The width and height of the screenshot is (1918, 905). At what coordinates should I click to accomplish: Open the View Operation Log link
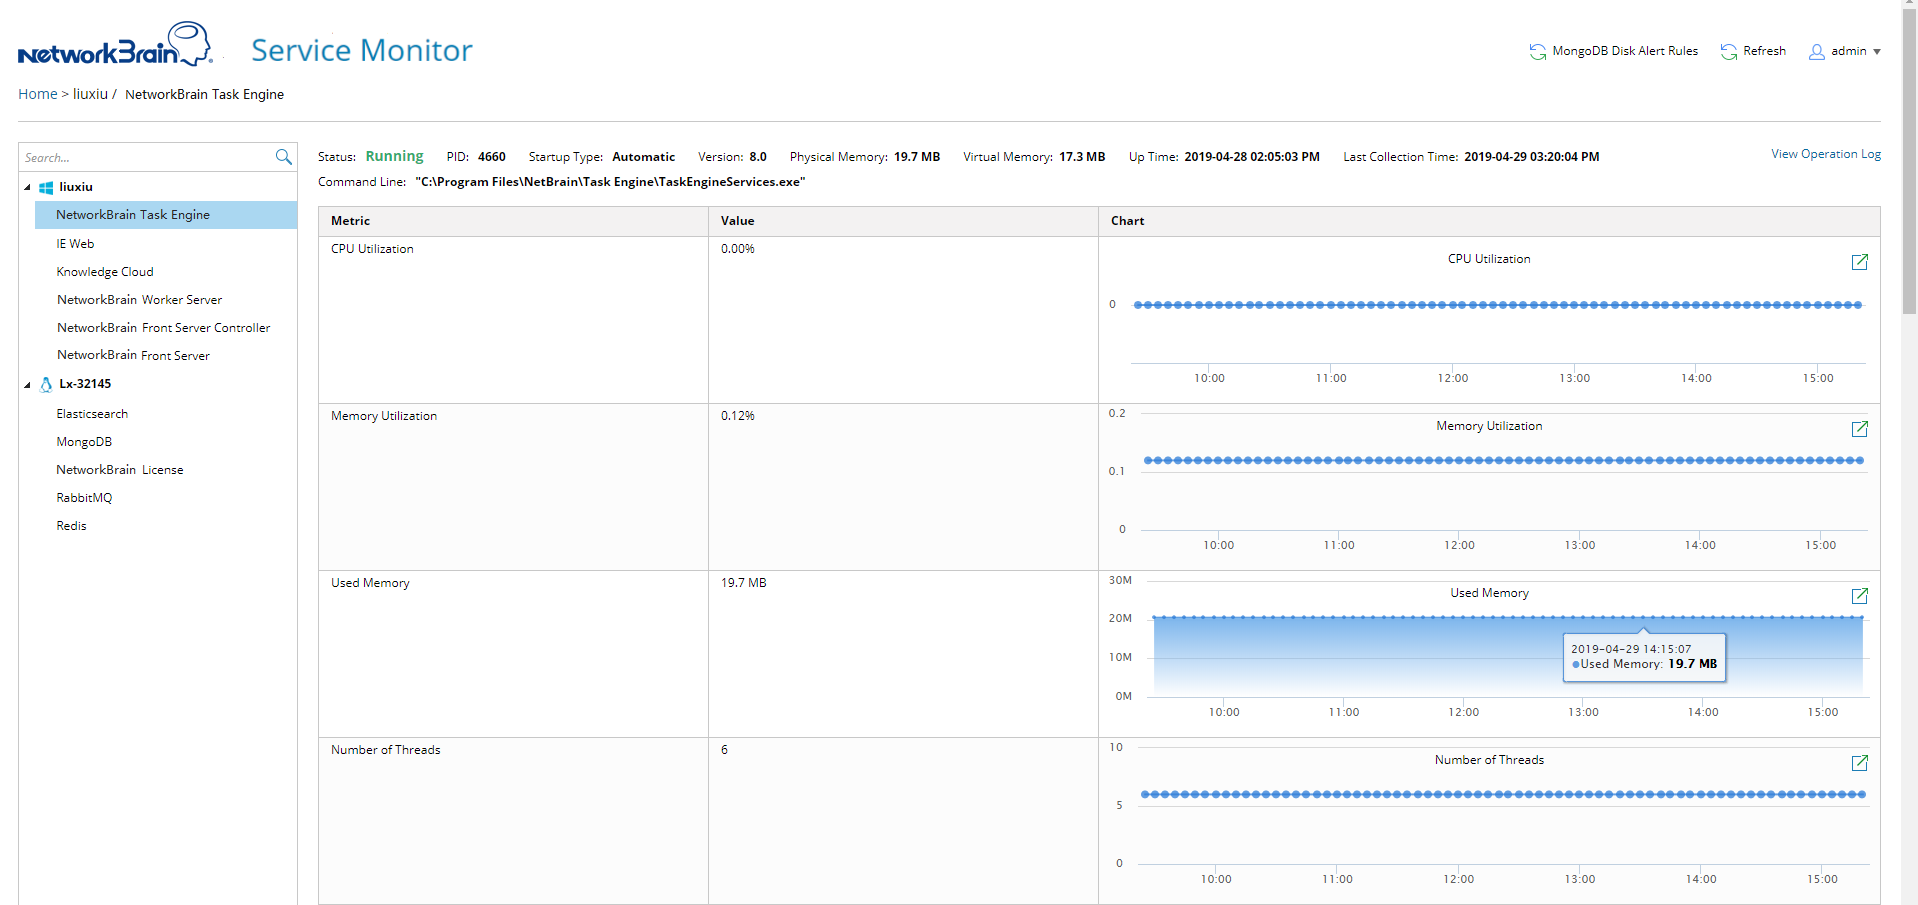(x=1826, y=154)
